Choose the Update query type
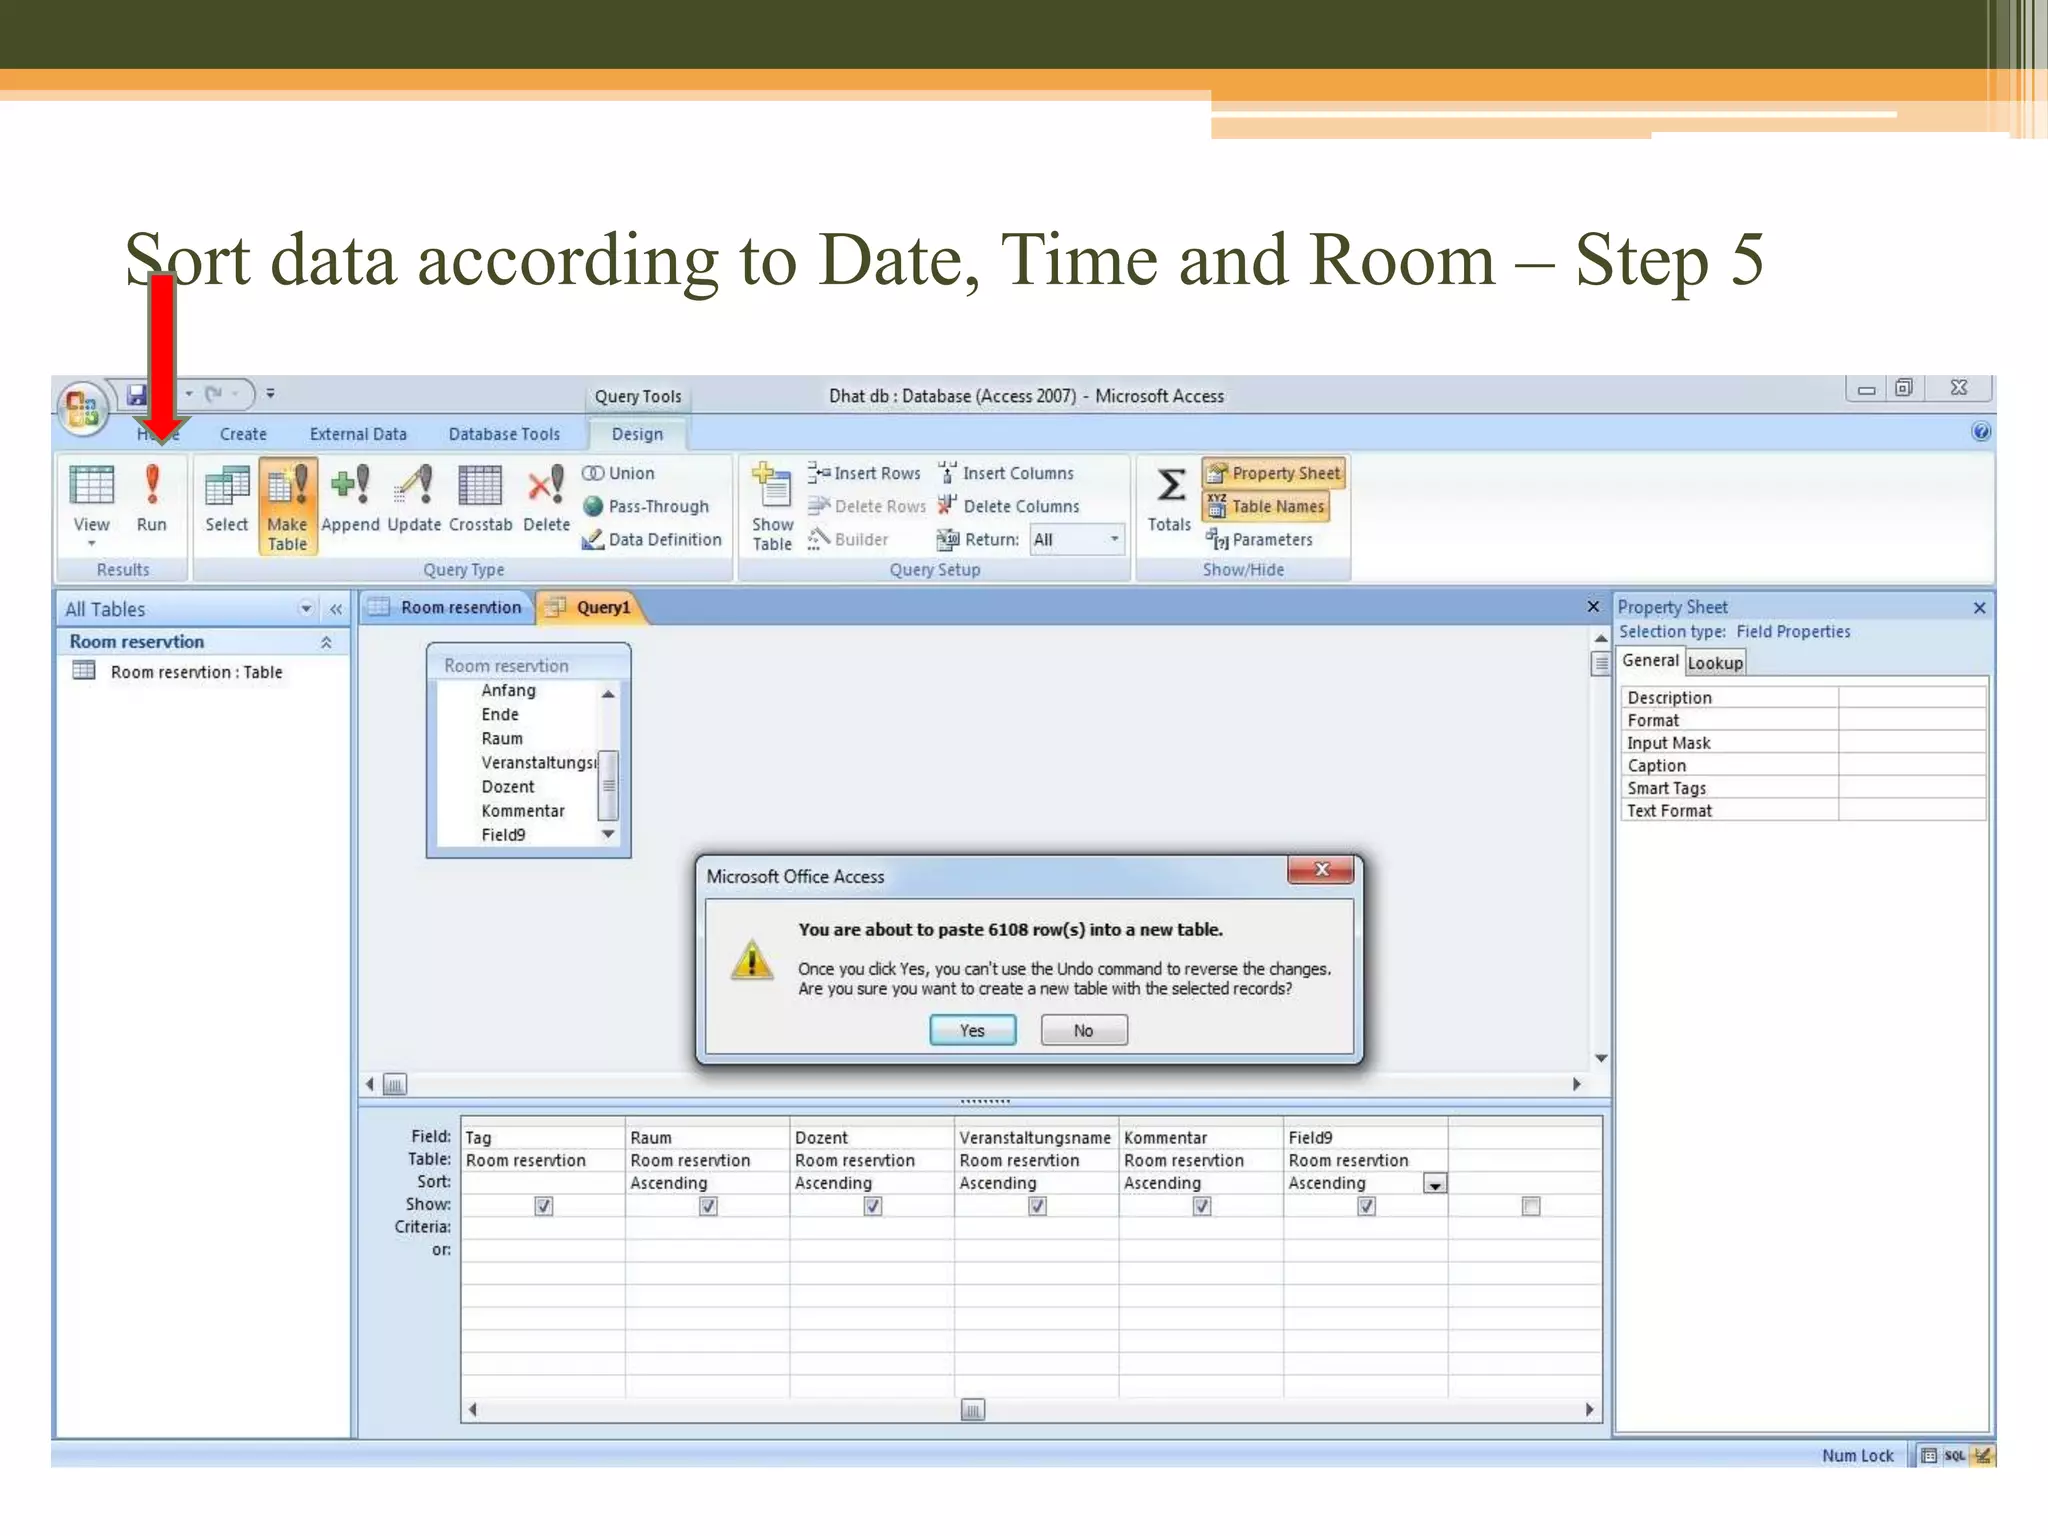This screenshot has height=1536, width=2048. tap(414, 499)
